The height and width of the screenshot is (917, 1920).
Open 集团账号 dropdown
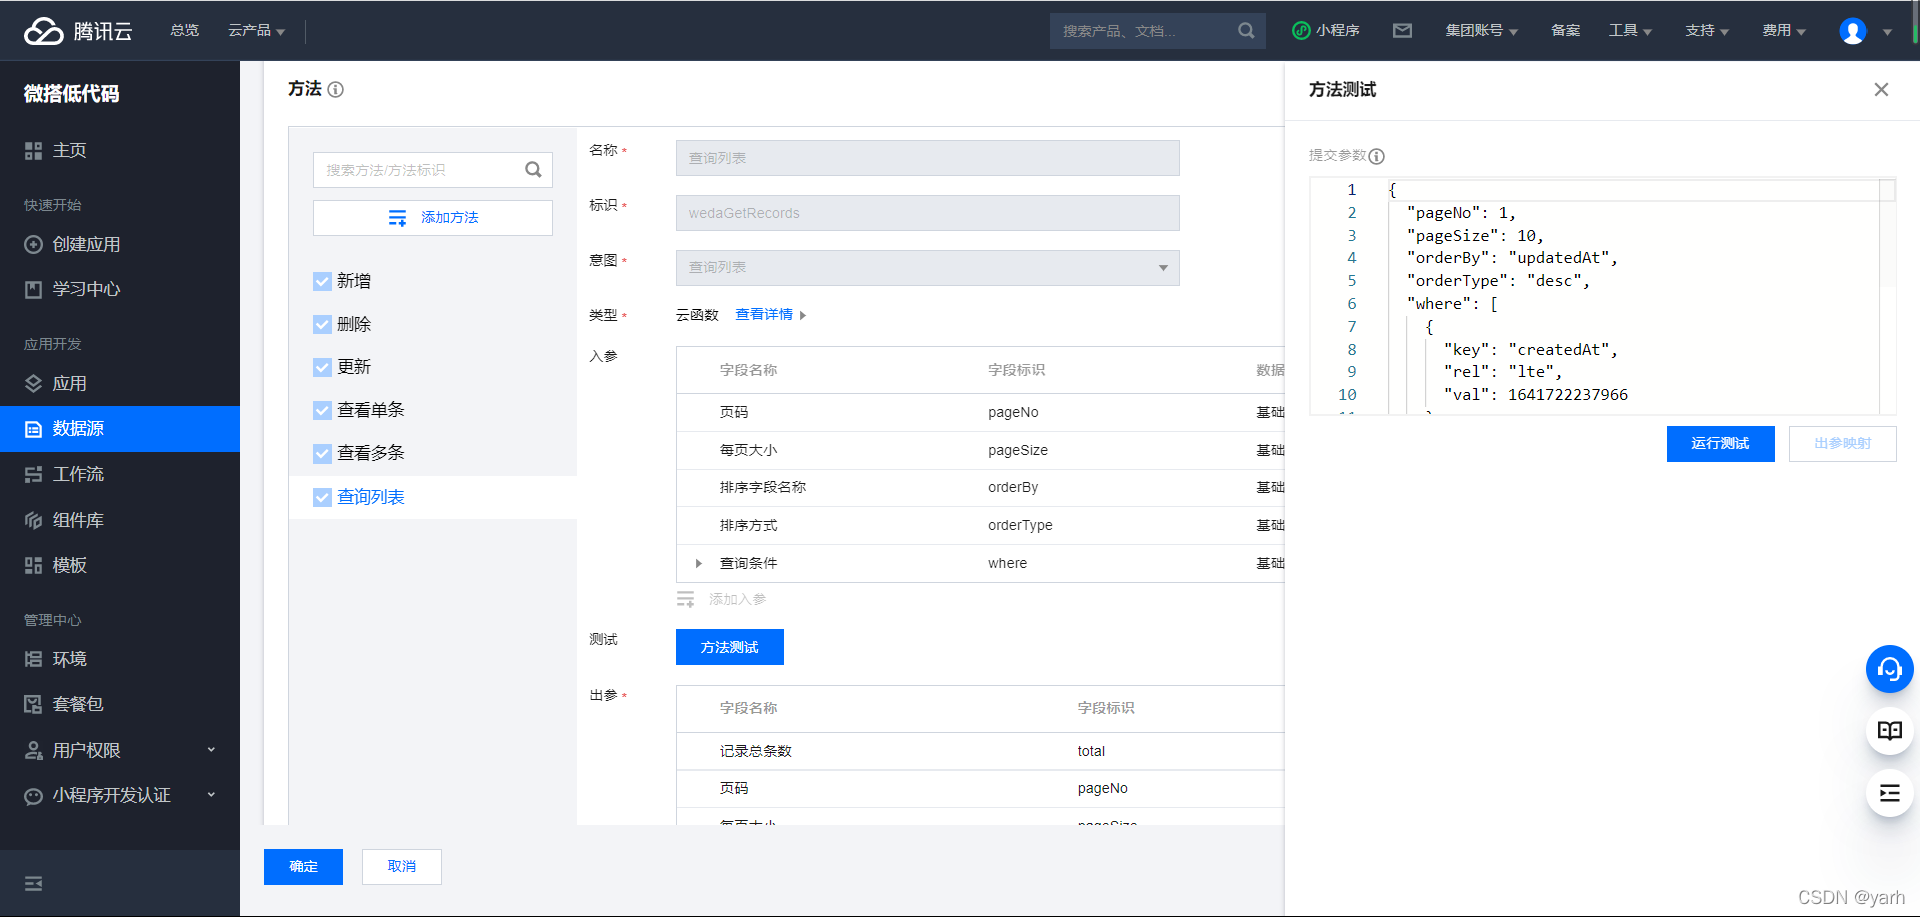[x=1481, y=31]
